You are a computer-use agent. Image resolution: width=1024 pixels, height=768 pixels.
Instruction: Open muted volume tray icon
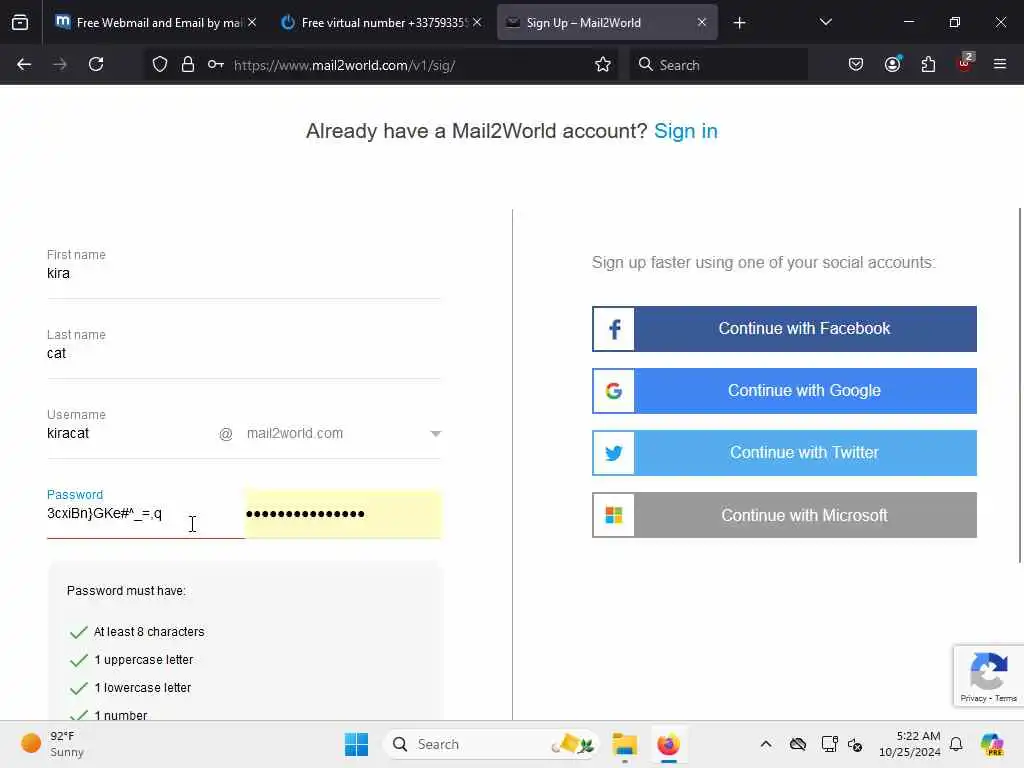click(x=855, y=744)
